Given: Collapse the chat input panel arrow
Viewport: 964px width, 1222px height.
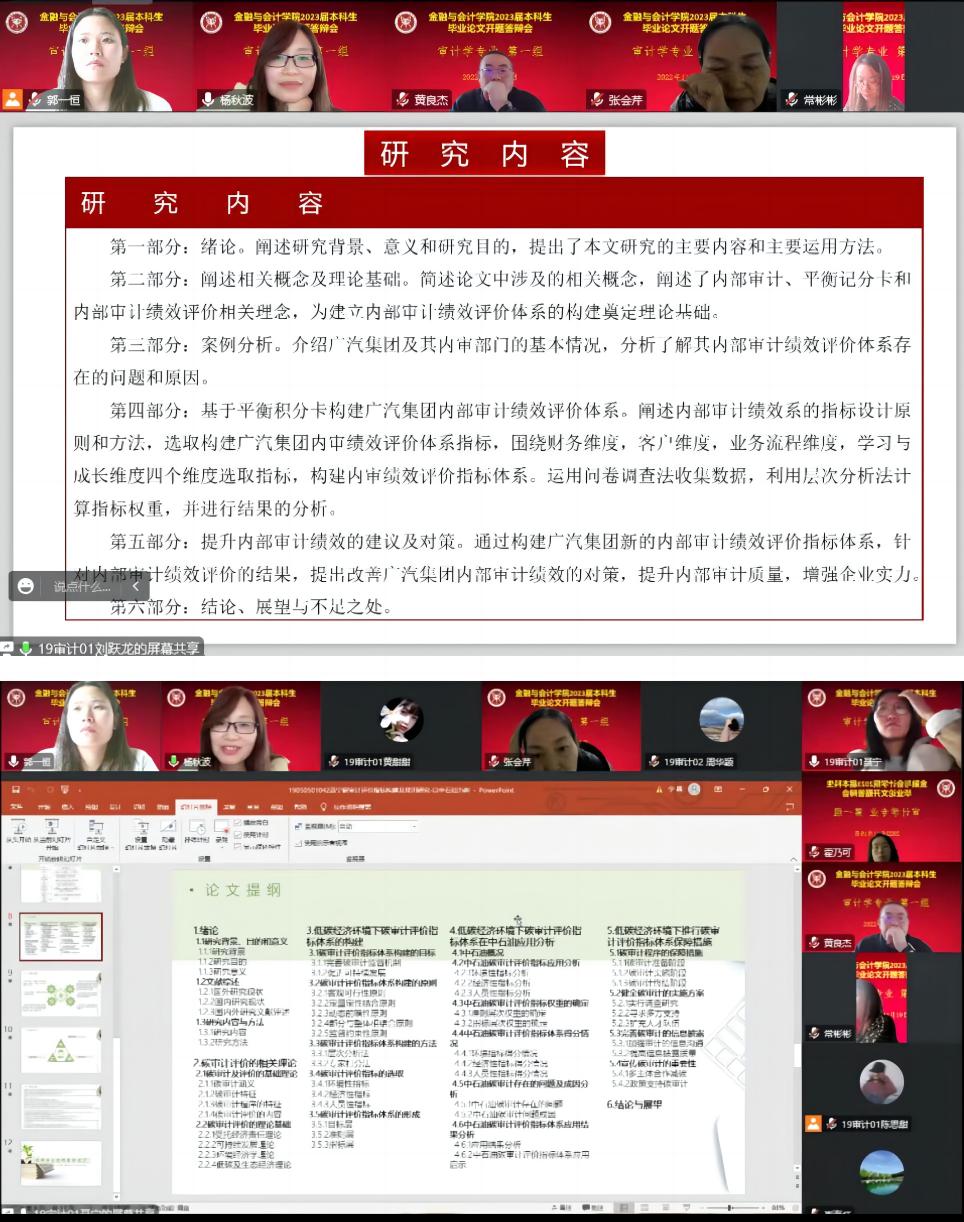Looking at the screenshot, I should pyautogui.click(x=135, y=586).
